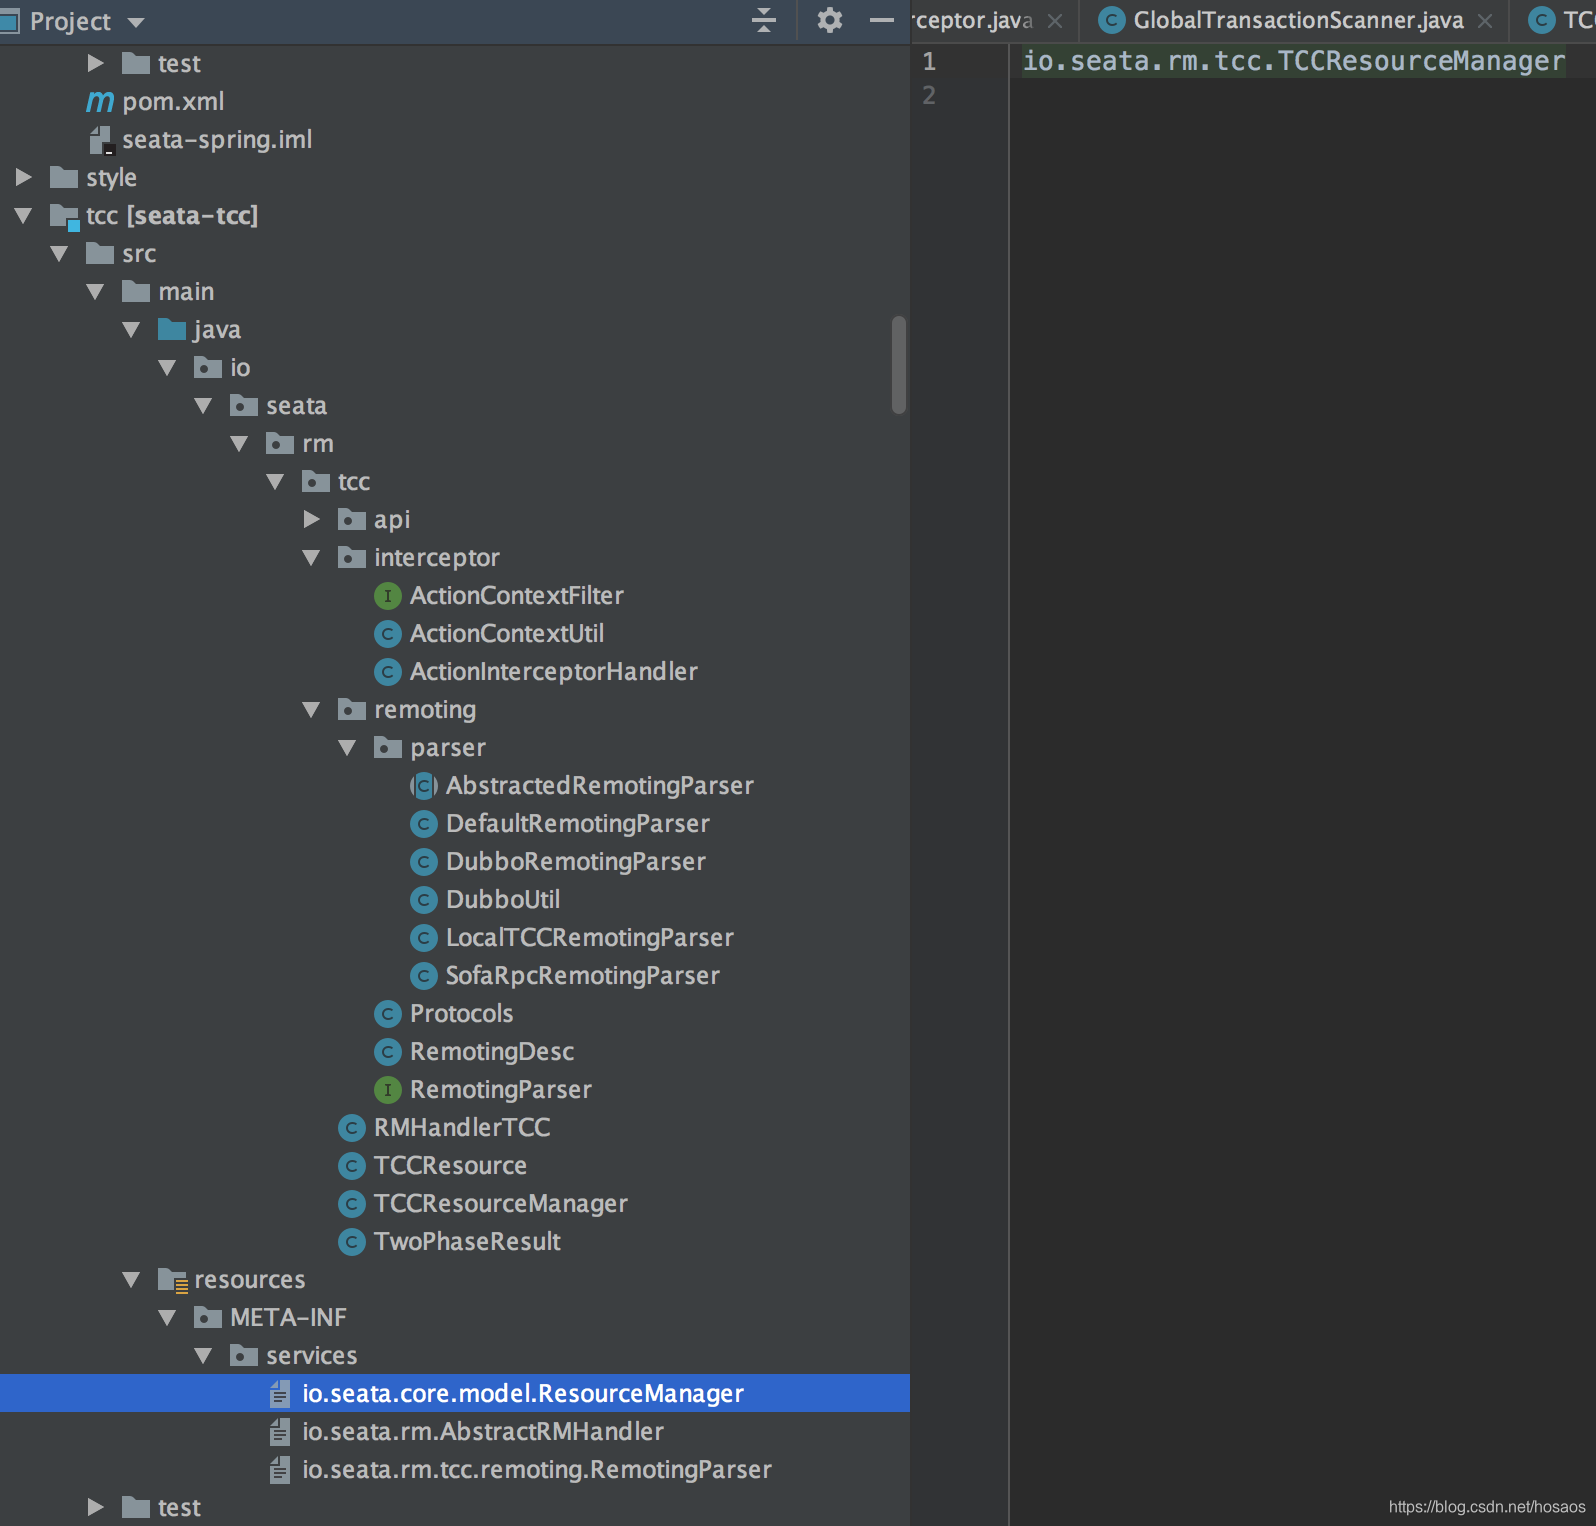Click the collapse all icon in Project toolbar

[764, 20]
